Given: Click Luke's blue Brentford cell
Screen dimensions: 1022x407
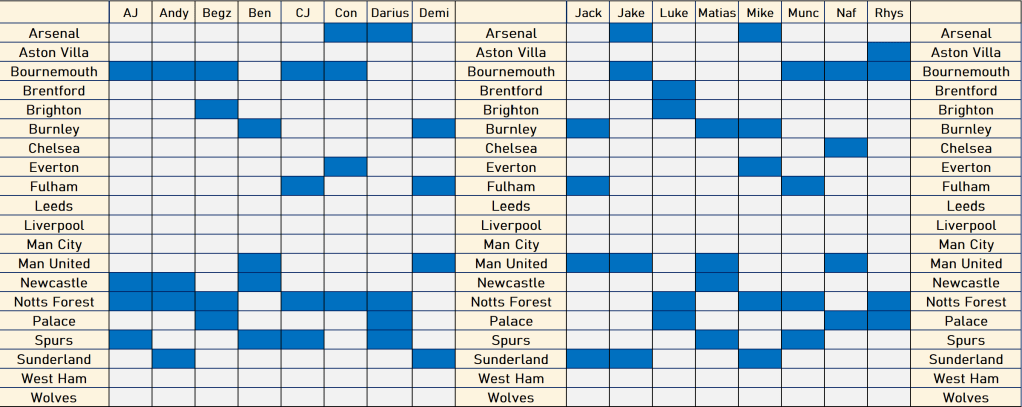Looking at the screenshot, I should [674, 91].
